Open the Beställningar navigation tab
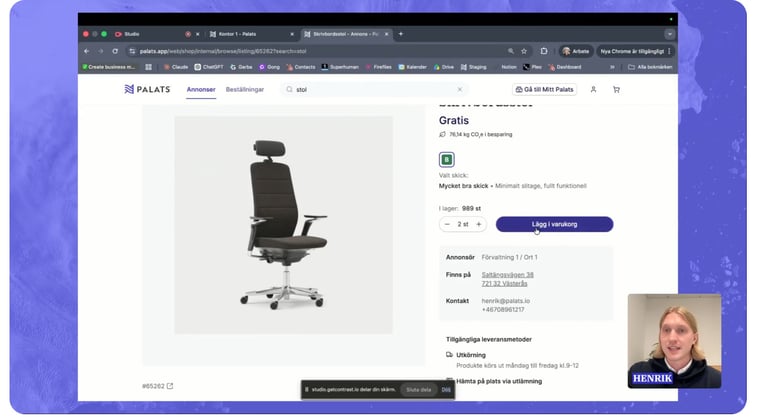 (245, 90)
